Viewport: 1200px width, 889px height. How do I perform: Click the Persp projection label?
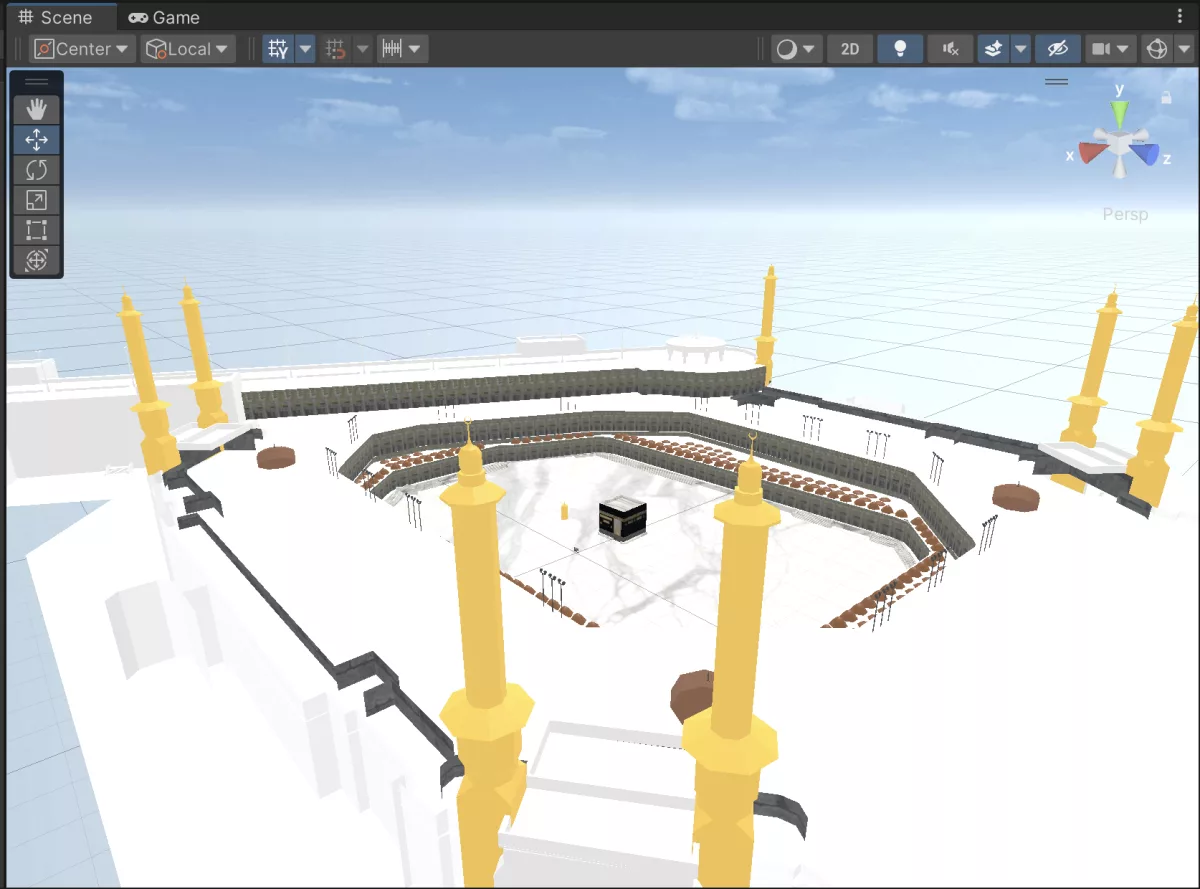click(x=1125, y=214)
